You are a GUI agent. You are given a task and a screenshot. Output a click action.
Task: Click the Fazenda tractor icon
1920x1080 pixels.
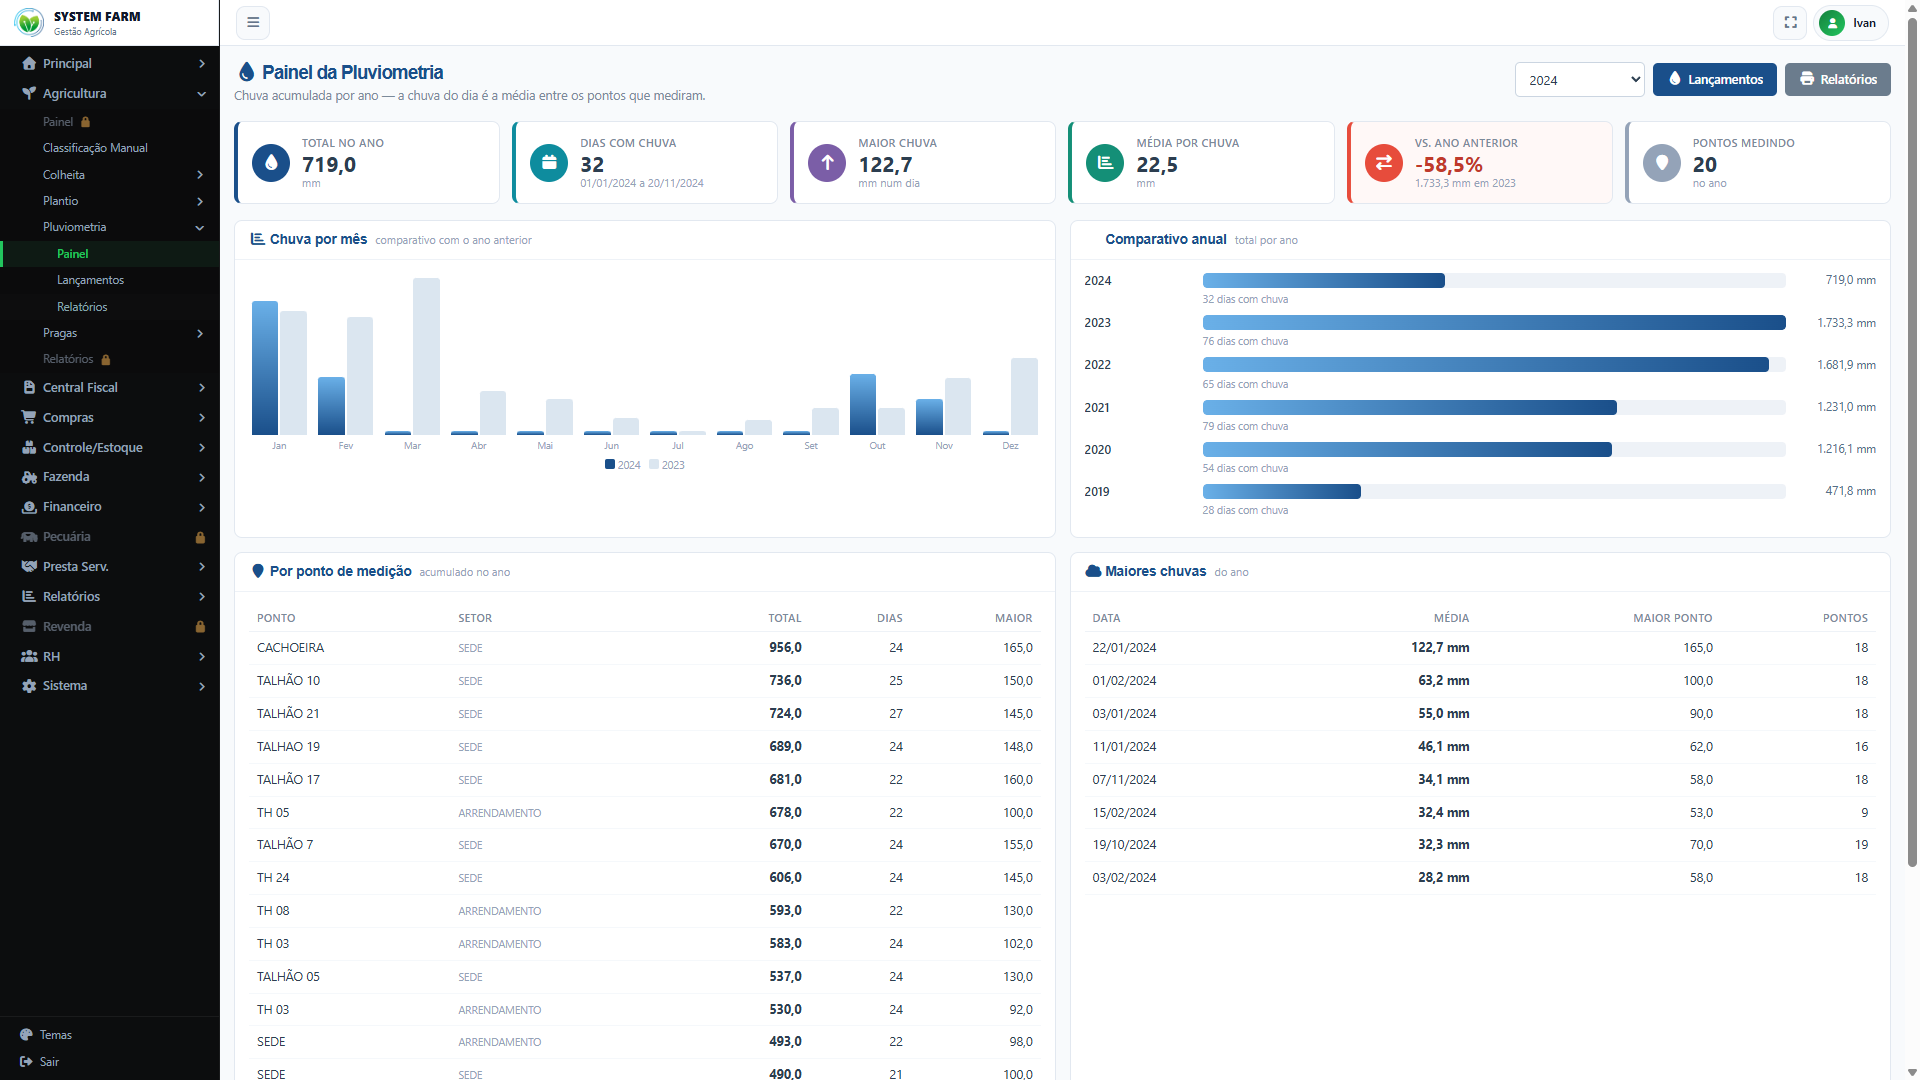point(29,477)
